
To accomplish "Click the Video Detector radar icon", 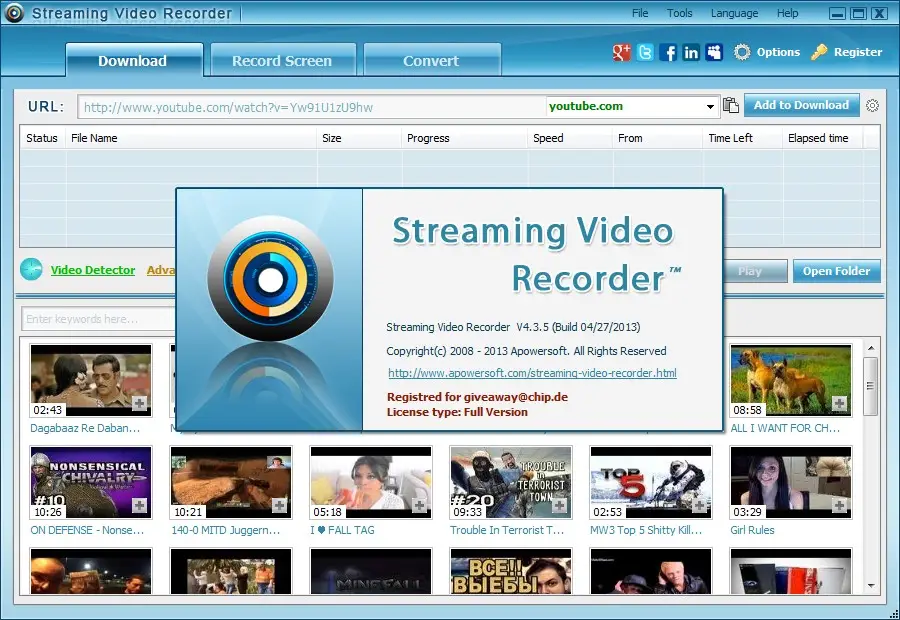I will tap(31, 269).
